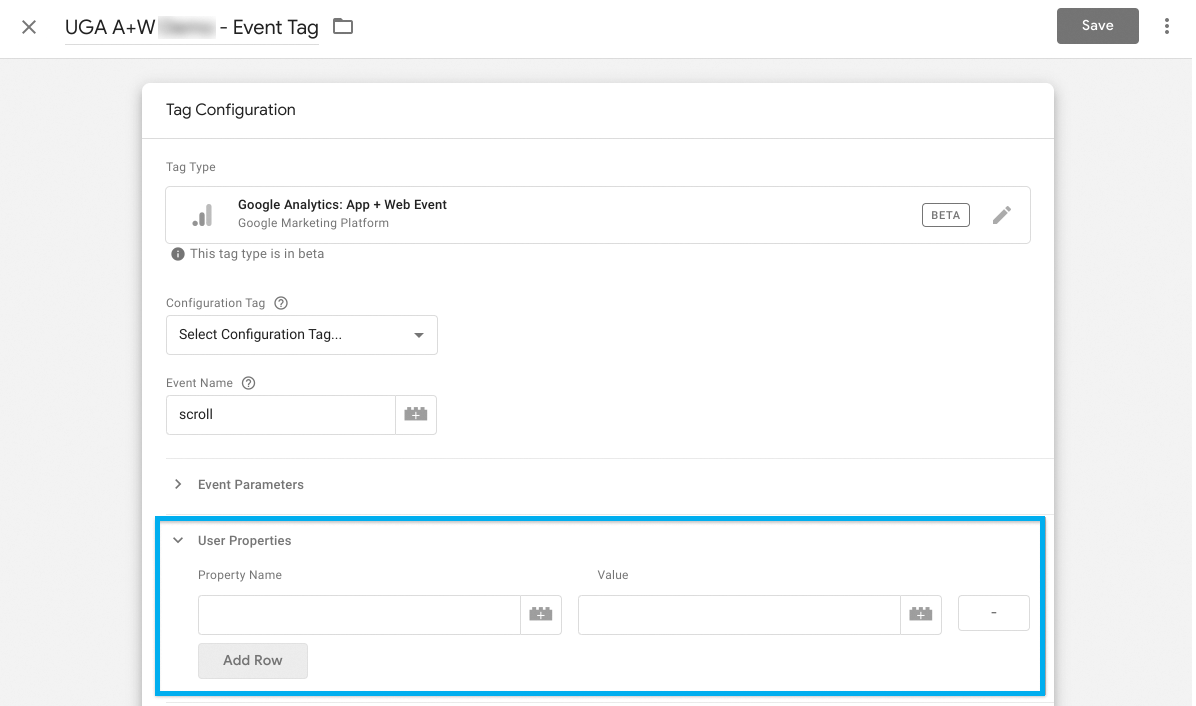
Task: Open the three-dot more actions menu
Action: (1166, 27)
